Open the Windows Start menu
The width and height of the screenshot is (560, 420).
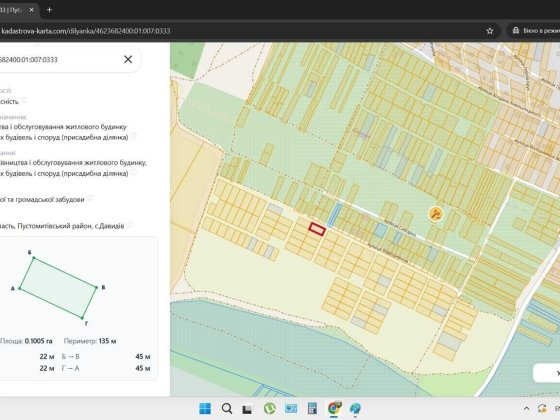[205, 408]
